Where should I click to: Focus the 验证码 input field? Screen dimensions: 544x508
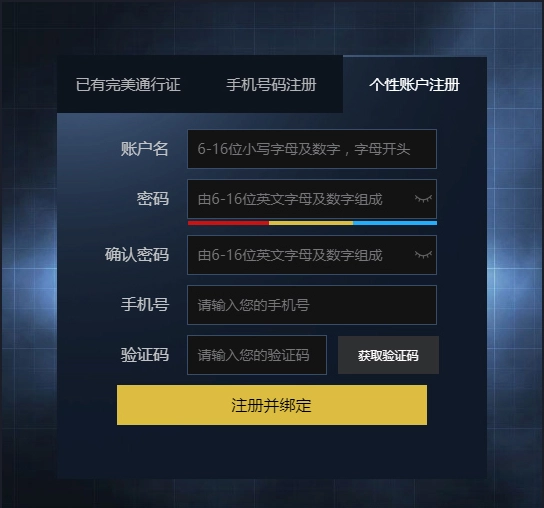click(257, 355)
